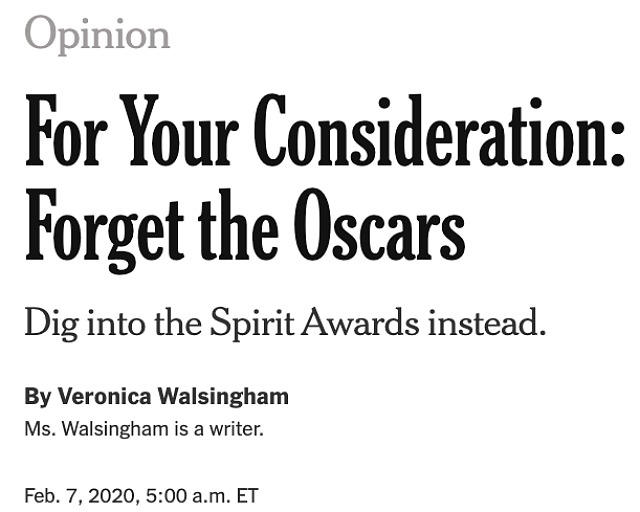Click the word 'Dig' starting the subheading
The width and height of the screenshot is (640, 512).
[x=51, y=323]
